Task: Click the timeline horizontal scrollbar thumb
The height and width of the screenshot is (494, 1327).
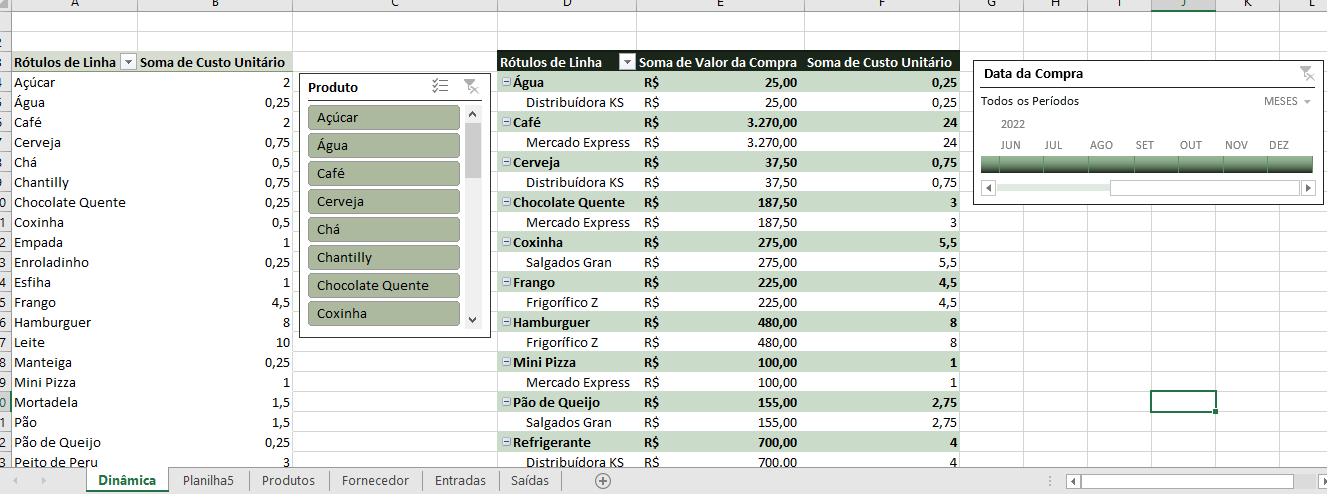Action: [x=1205, y=188]
